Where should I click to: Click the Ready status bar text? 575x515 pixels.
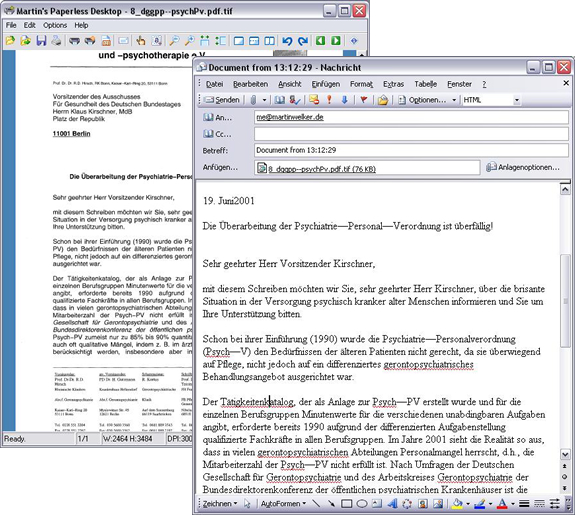tap(15, 439)
